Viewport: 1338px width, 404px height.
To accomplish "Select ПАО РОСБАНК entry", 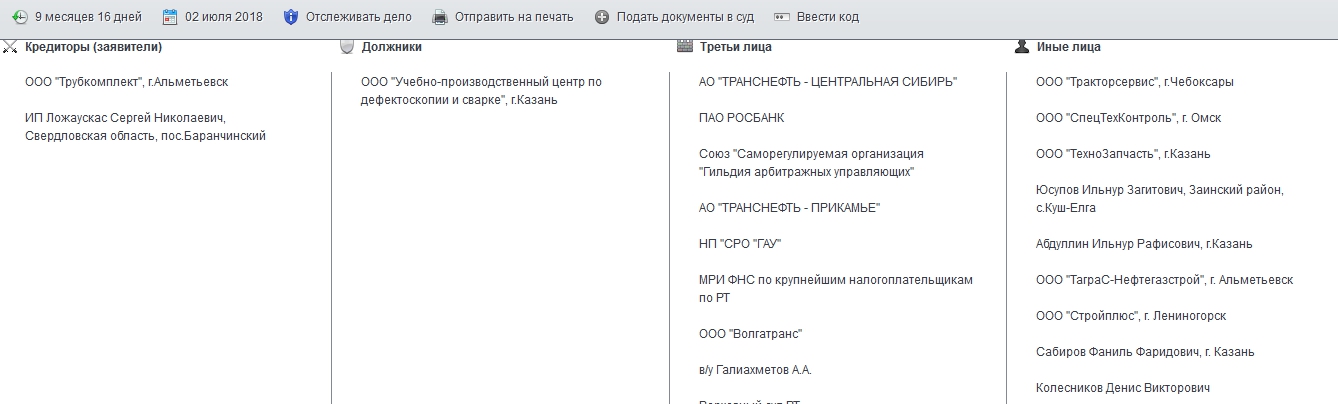I will (742, 118).
